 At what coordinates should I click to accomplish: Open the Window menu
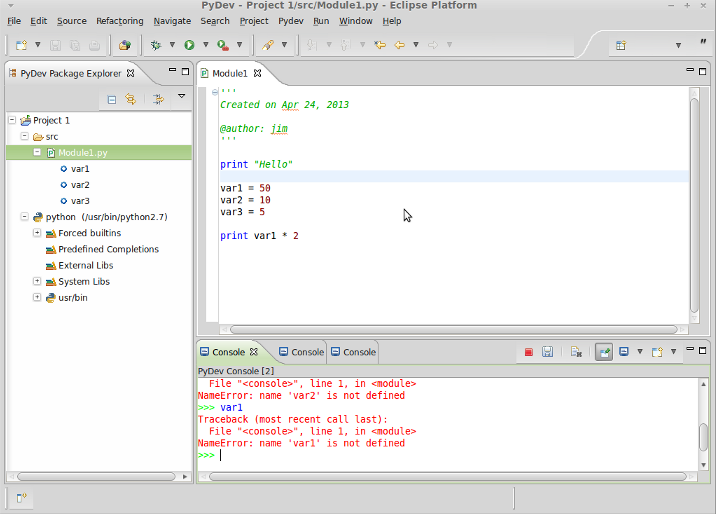tap(356, 21)
